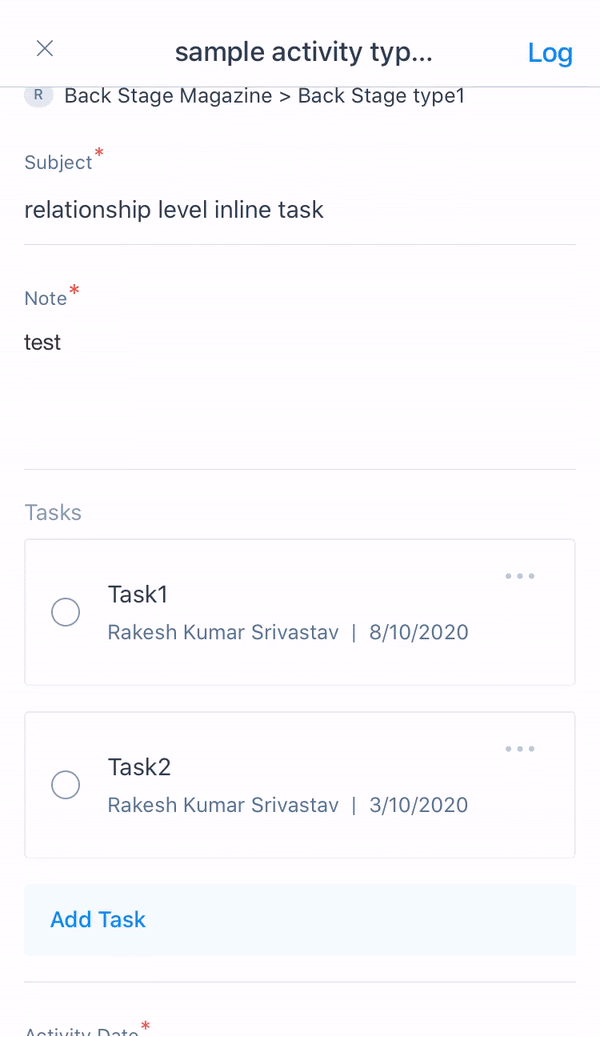600x1037 pixels.
Task: Click the R avatar icon beside the breadcrumb
Action: click(38, 96)
